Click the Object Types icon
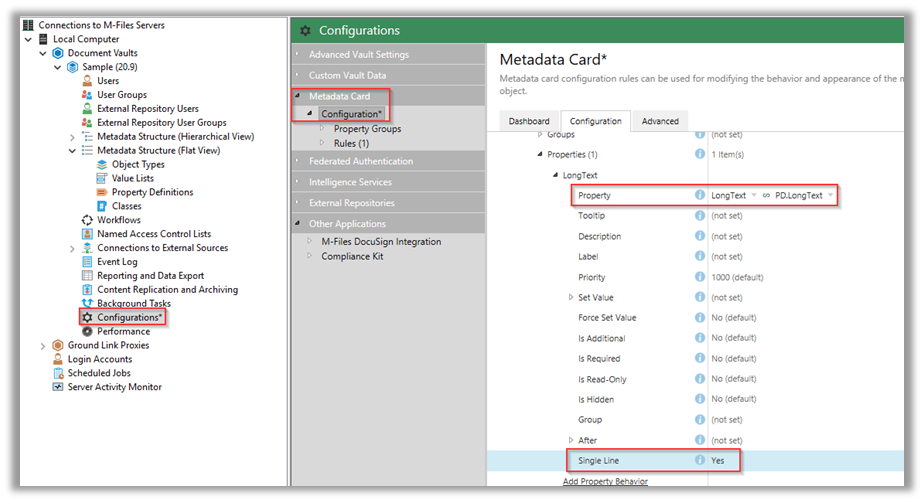This screenshot has height=502, width=924. tap(102, 164)
